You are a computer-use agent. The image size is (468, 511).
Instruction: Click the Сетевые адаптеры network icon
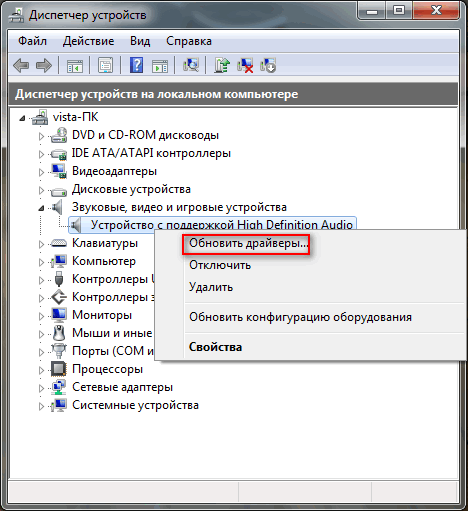(59, 387)
